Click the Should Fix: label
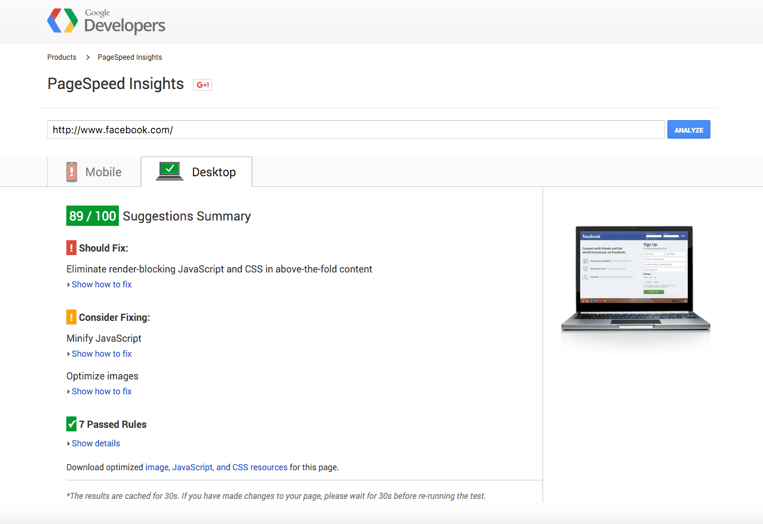This screenshot has height=524, width=763. point(104,248)
